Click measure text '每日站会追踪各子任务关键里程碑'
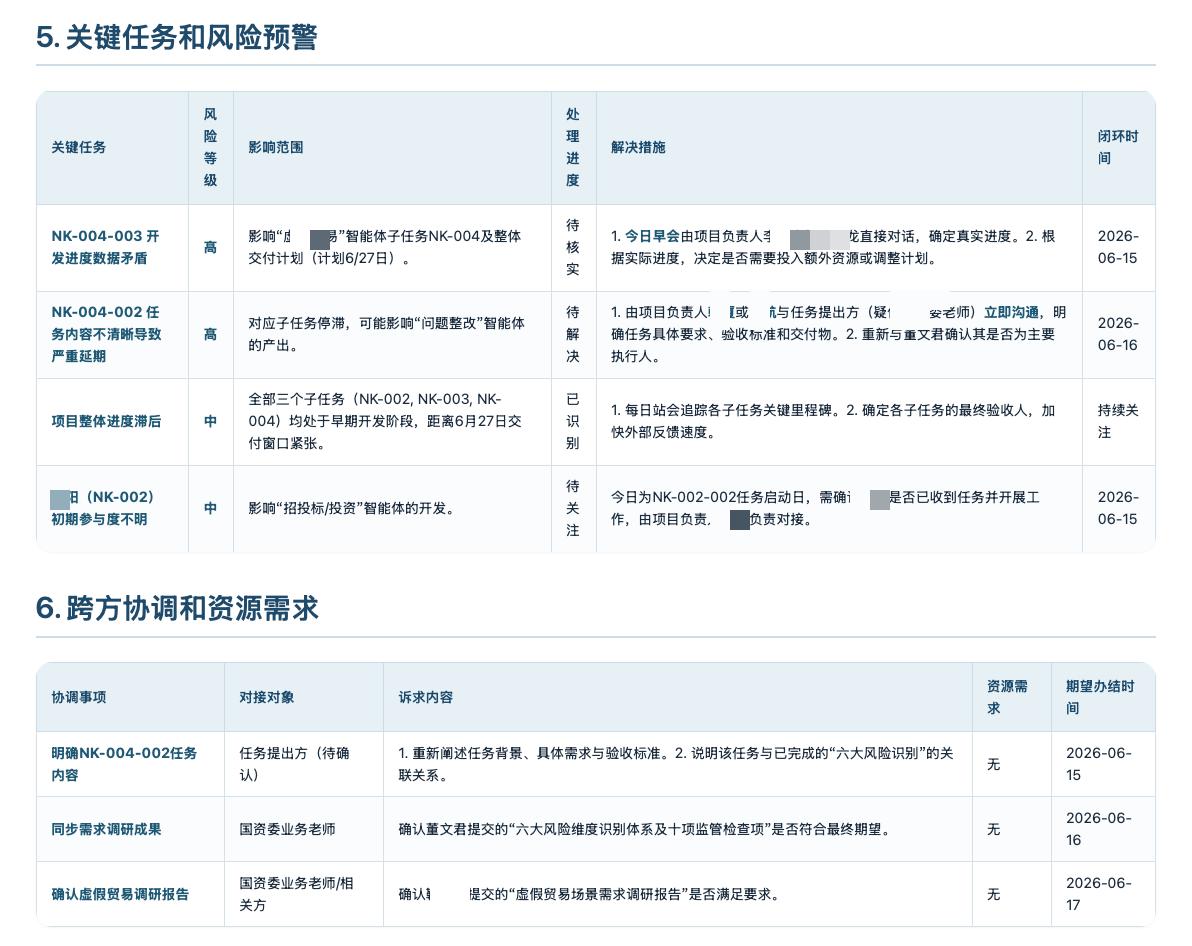This screenshot has width=1192, height=946. point(833,421)
